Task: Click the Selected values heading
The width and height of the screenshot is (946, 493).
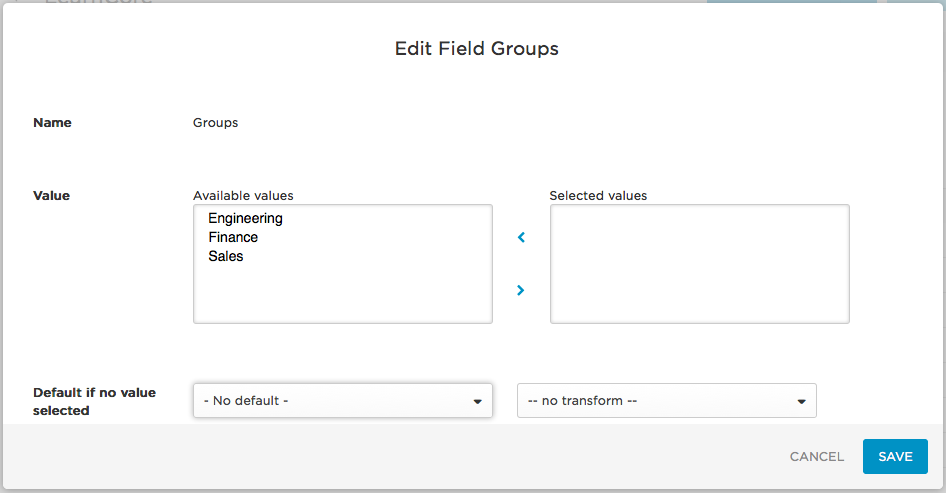Action: [598, 196]
